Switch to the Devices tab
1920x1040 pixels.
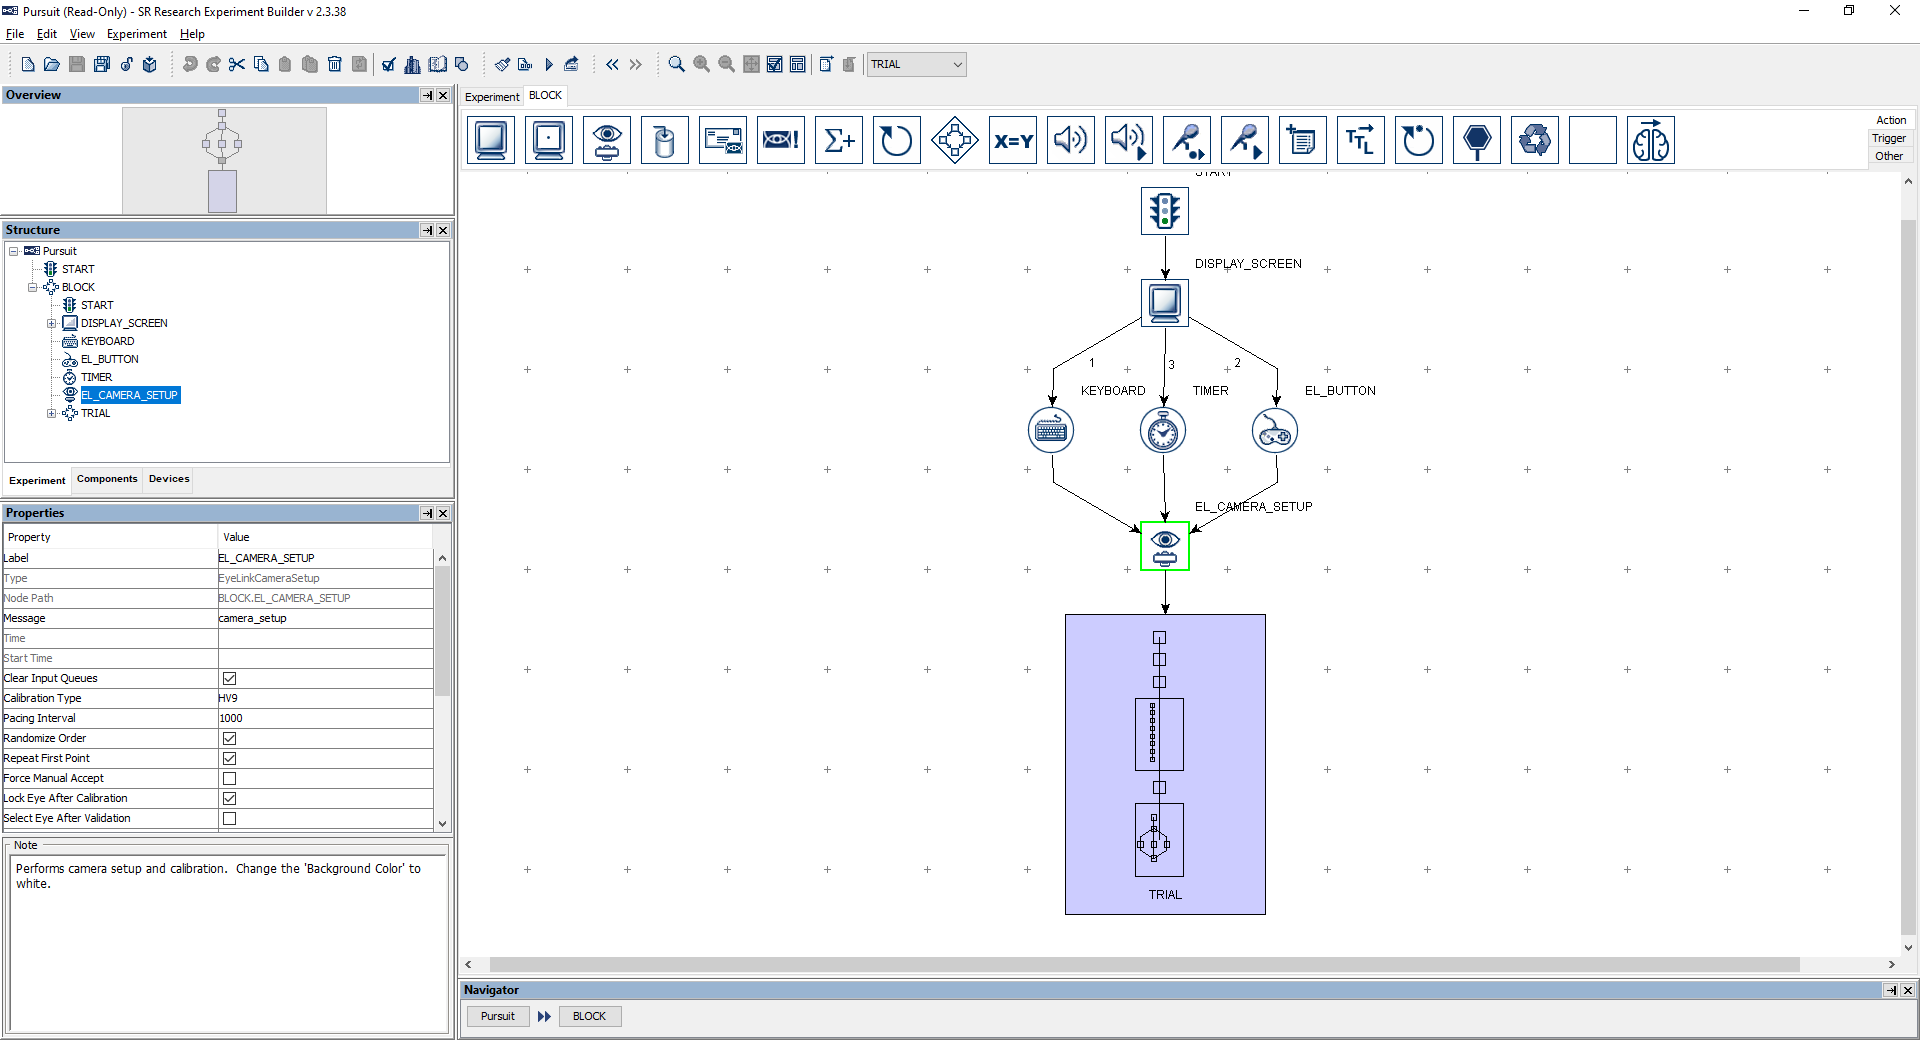[169, 479]
